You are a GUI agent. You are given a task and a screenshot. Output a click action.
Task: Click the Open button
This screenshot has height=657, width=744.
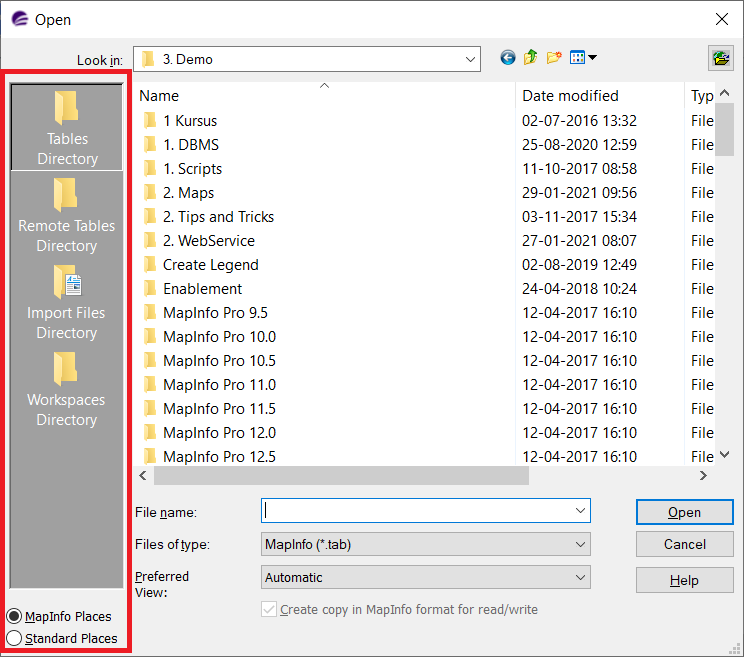tap(684, 512)
